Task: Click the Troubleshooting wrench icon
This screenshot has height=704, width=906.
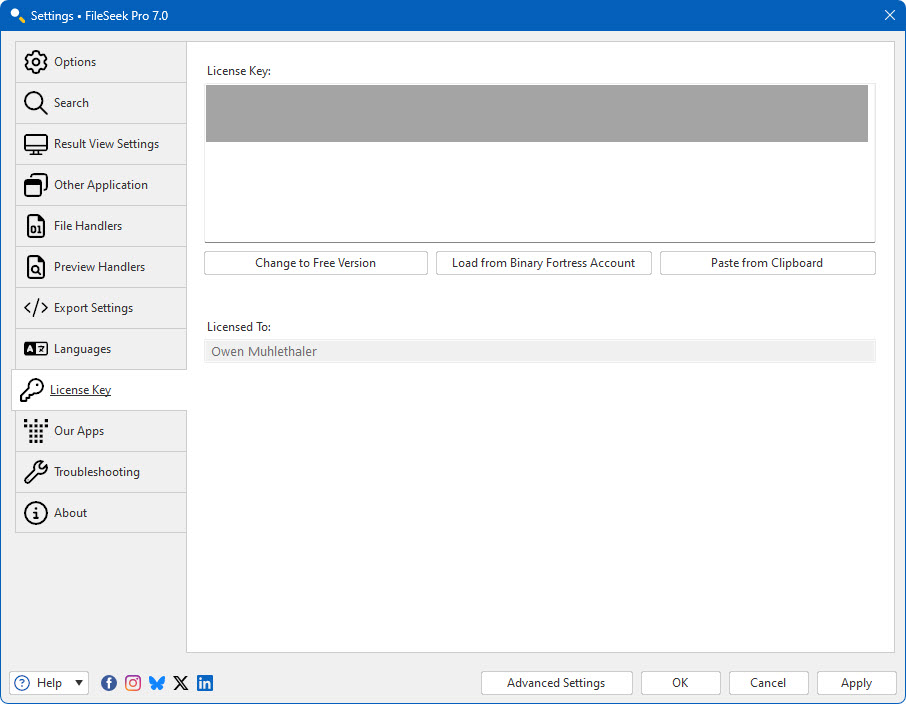Action: (x=36, y=472)
